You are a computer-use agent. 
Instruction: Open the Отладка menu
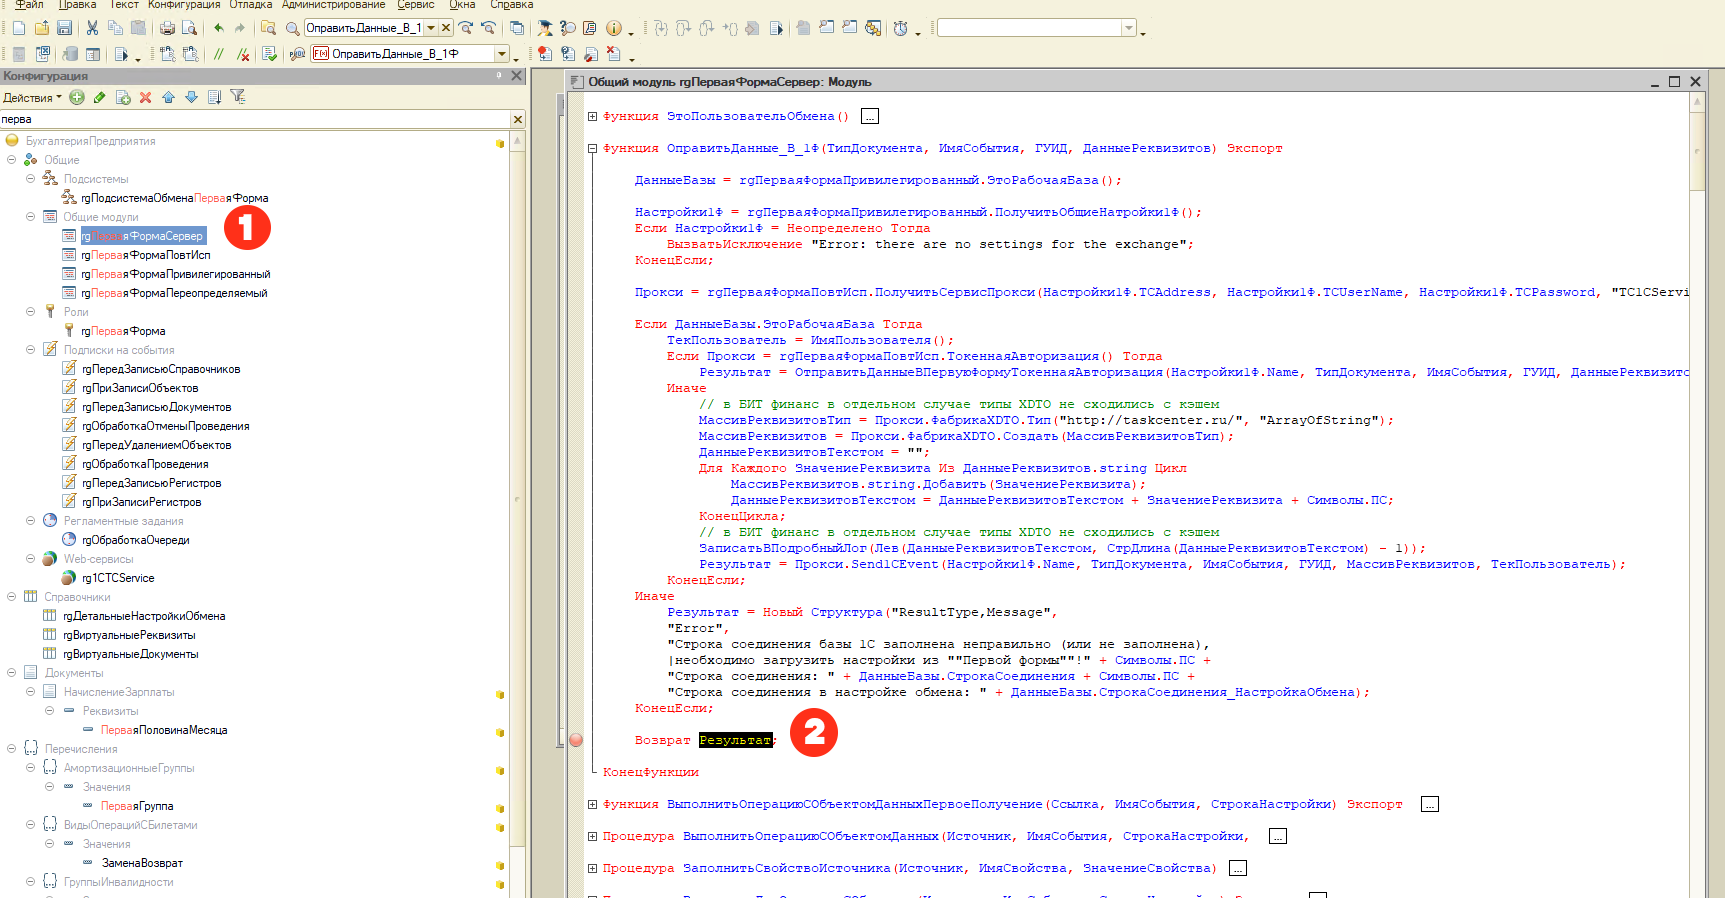coord(251,5)
